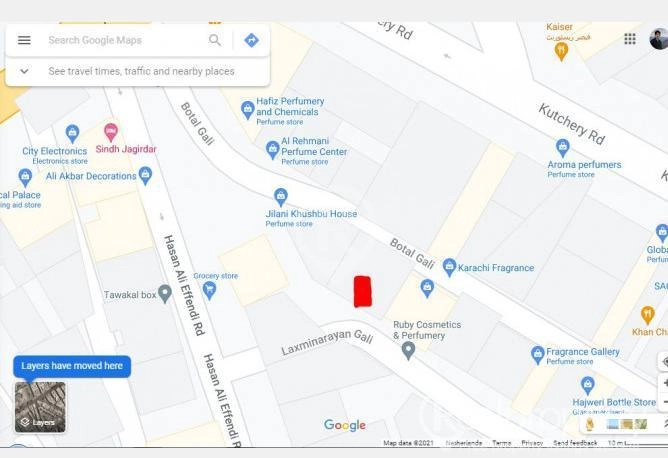Select the Kaiser restaurant pin

561,52
